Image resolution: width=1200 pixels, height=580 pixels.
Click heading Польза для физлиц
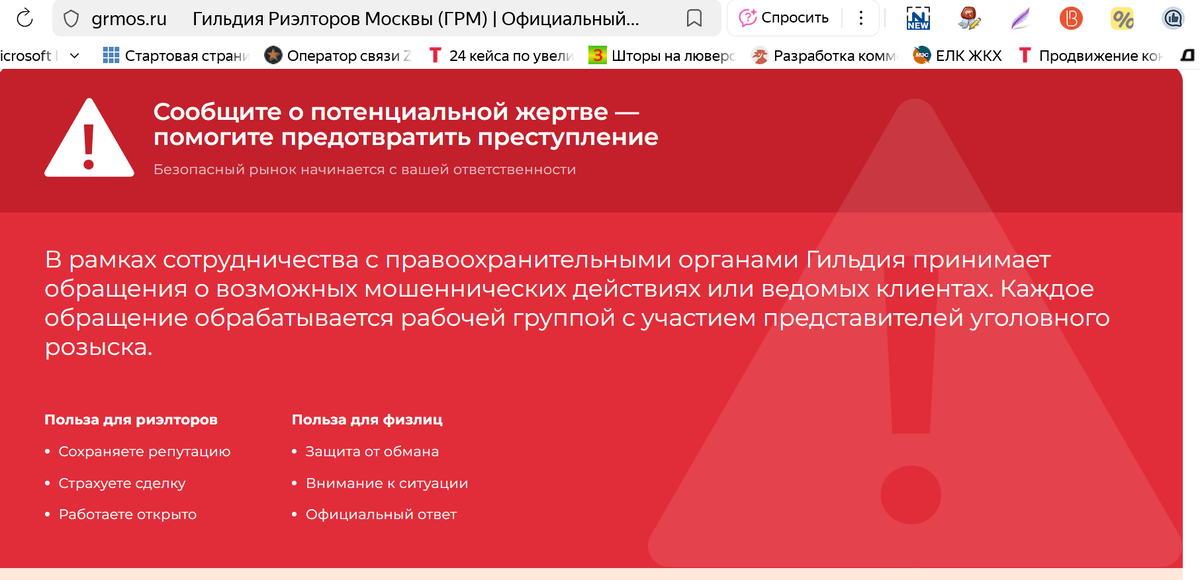(367, 419)
